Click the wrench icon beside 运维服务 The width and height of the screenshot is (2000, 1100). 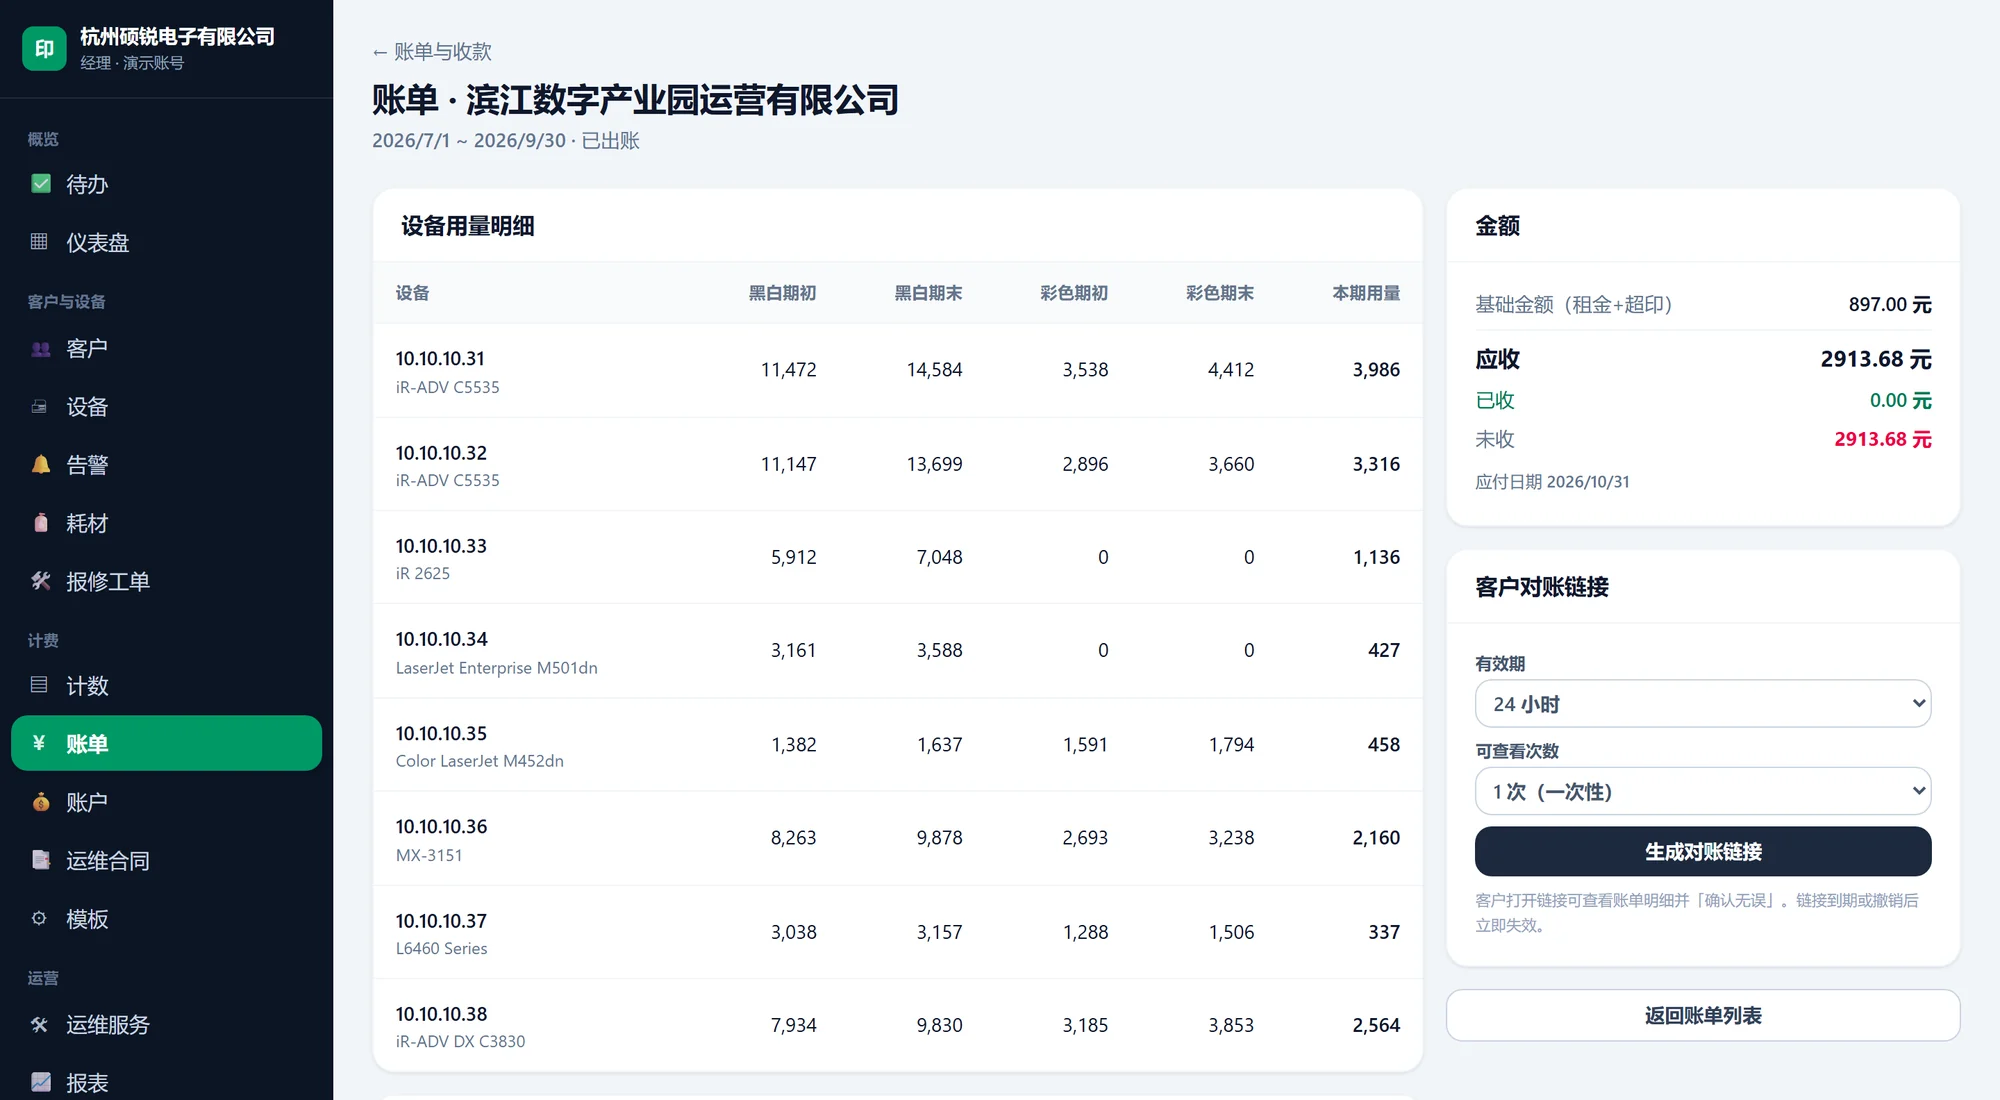[40, 1025]
